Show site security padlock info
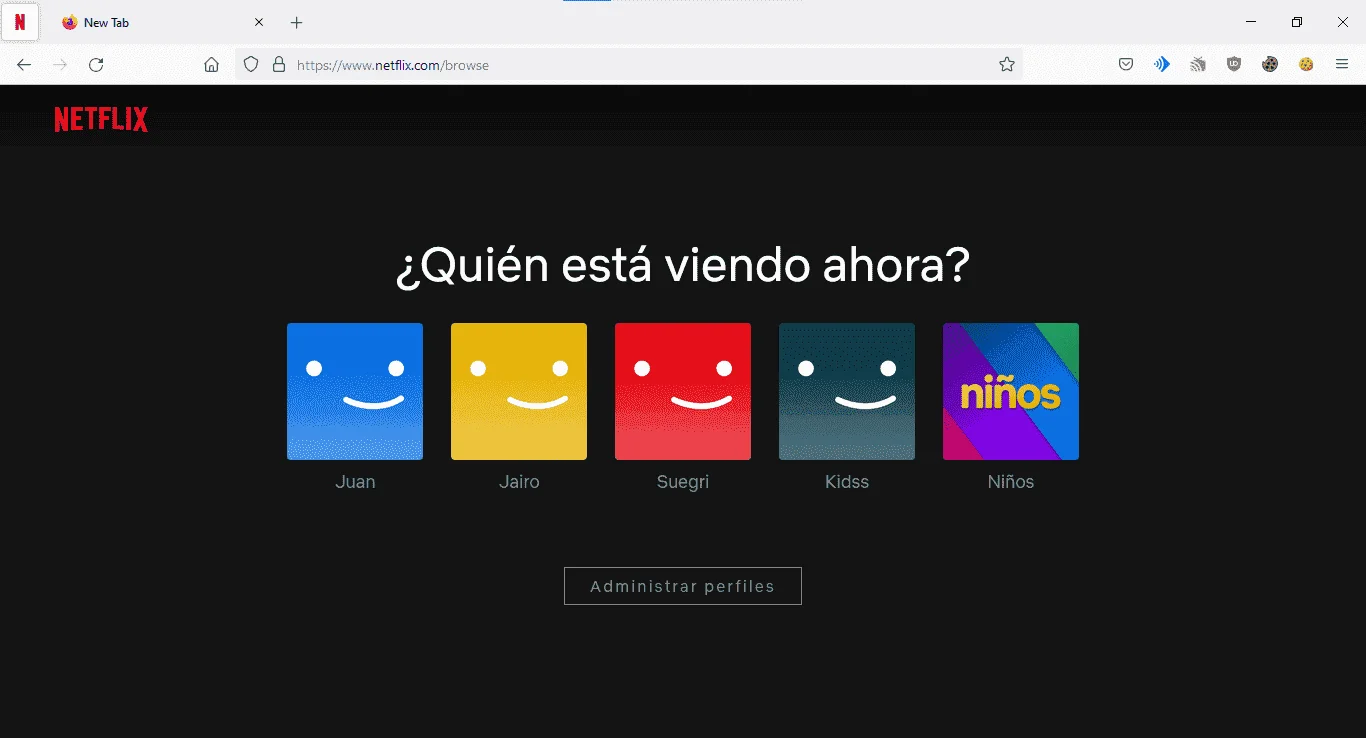The image size is (1366, 738). (x=279, y=65)
